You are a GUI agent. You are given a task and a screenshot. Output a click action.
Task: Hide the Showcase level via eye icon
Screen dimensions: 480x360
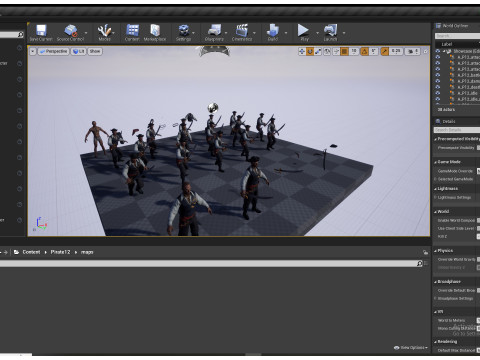click(438, 51)
